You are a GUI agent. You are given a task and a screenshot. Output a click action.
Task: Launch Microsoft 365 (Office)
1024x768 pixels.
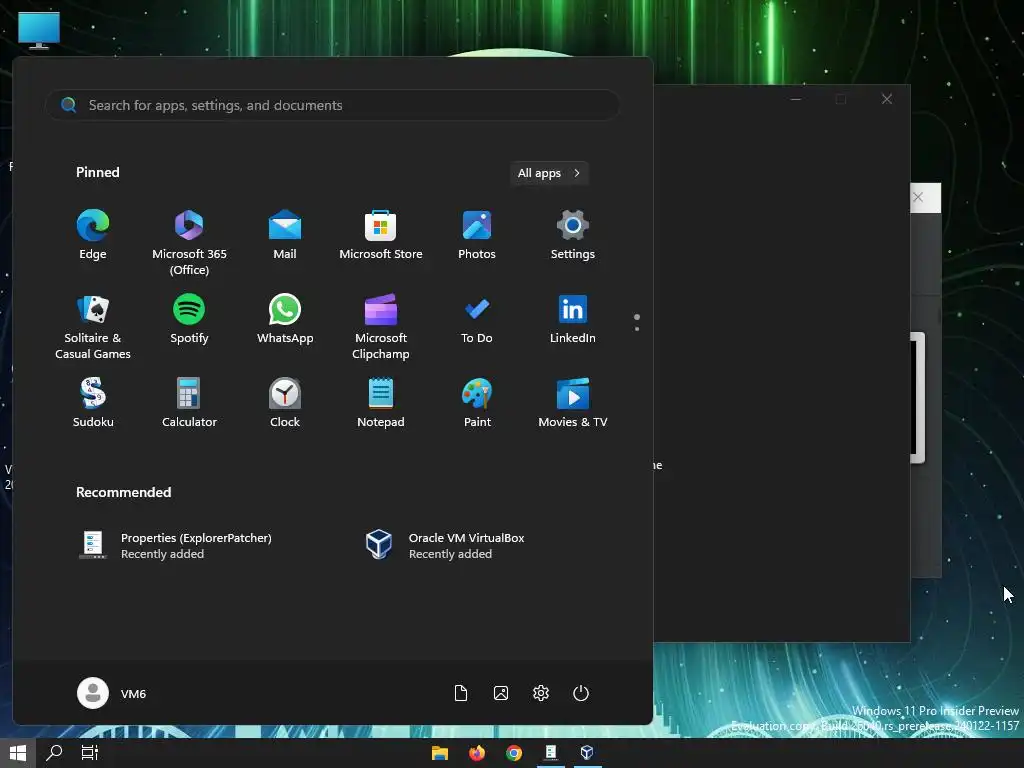(189, 242)
